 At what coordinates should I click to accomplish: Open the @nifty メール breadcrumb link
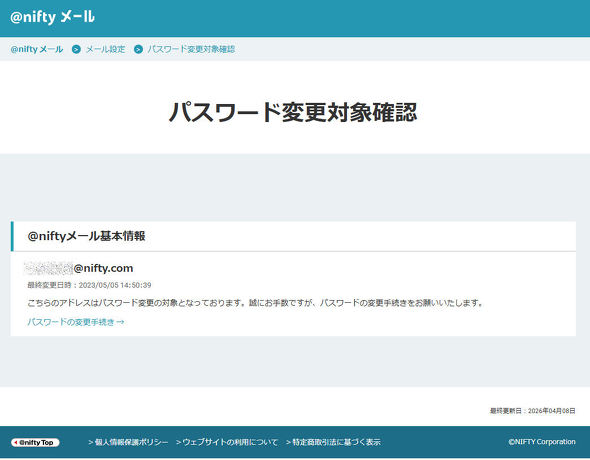pyautogui.click(x=37, y=49)
